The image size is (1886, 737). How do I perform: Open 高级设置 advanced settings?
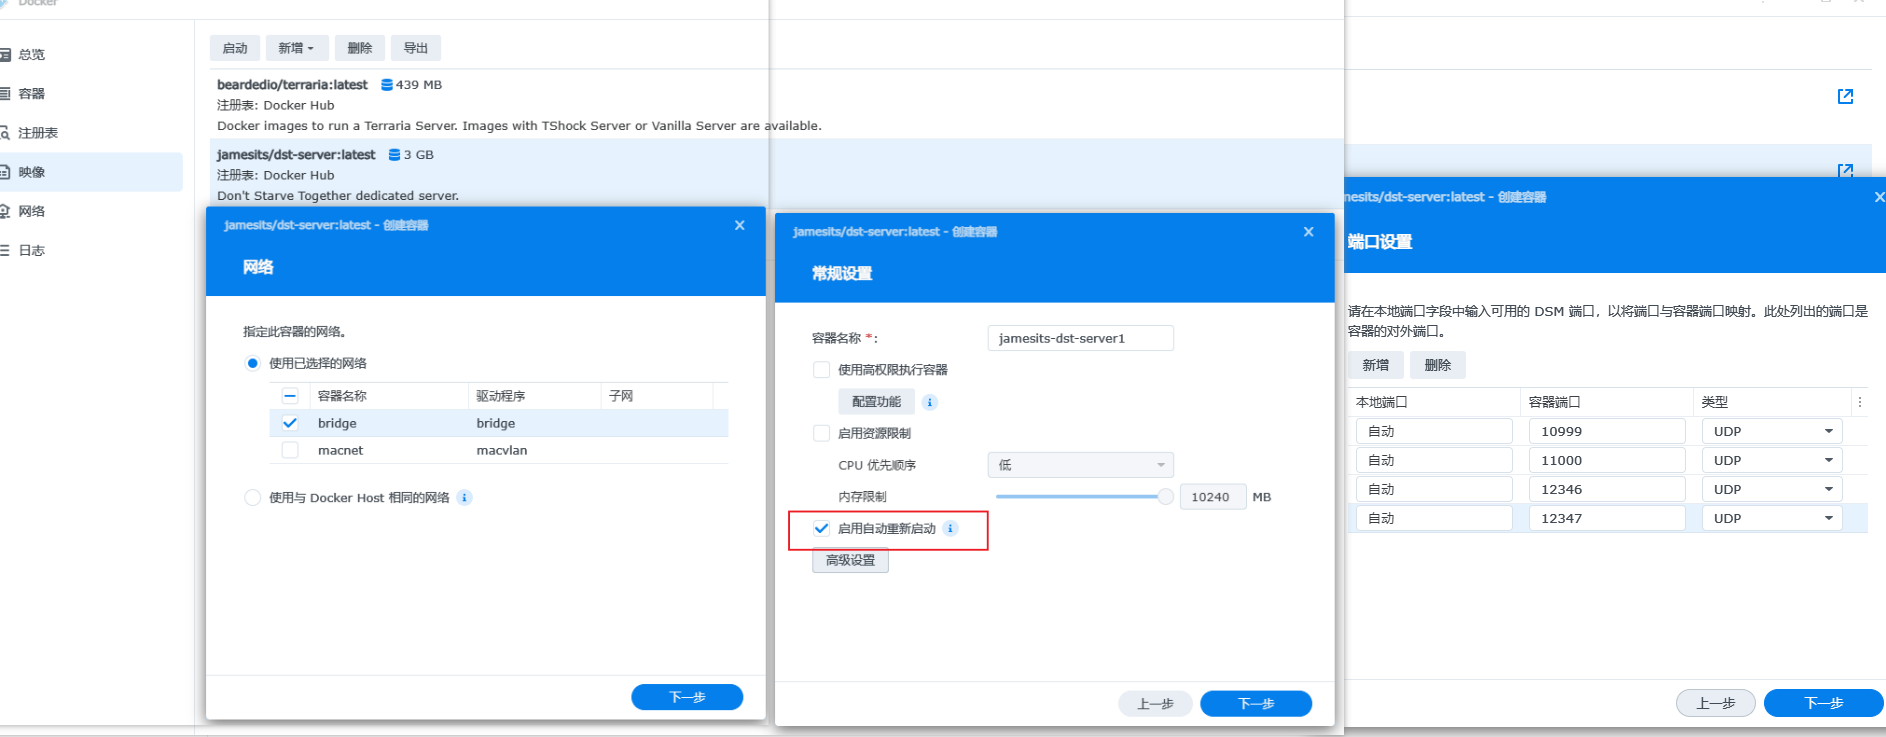pyautogui.click(x=850, y=560)
